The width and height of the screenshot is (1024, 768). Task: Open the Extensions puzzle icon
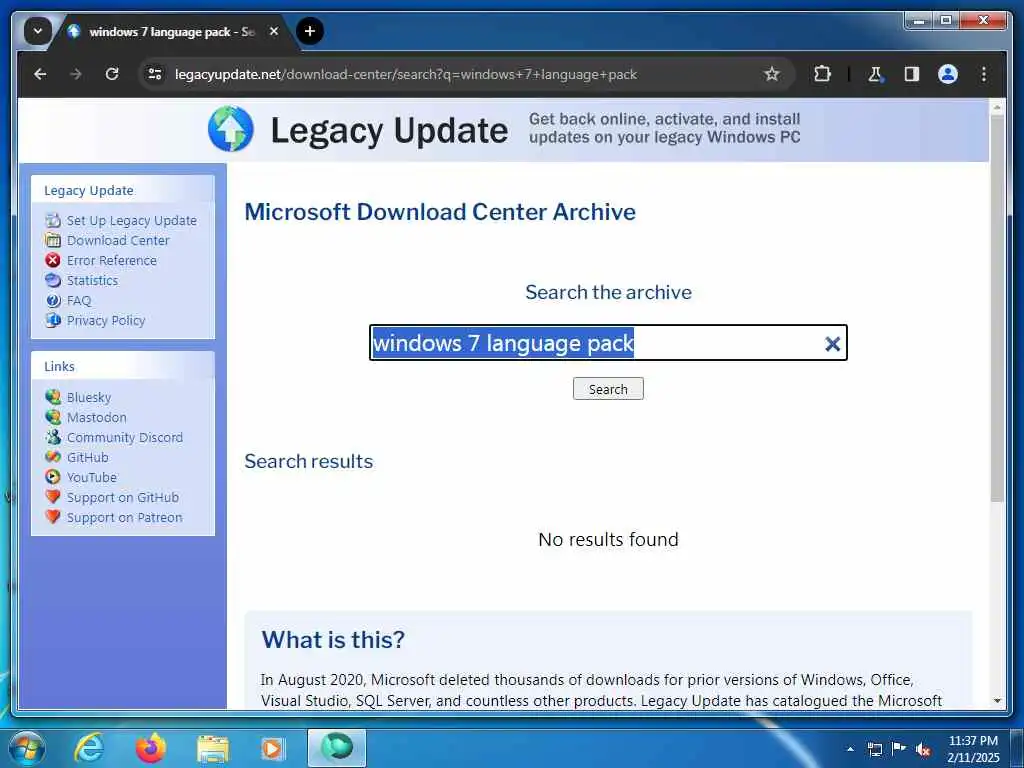[822, 74]
